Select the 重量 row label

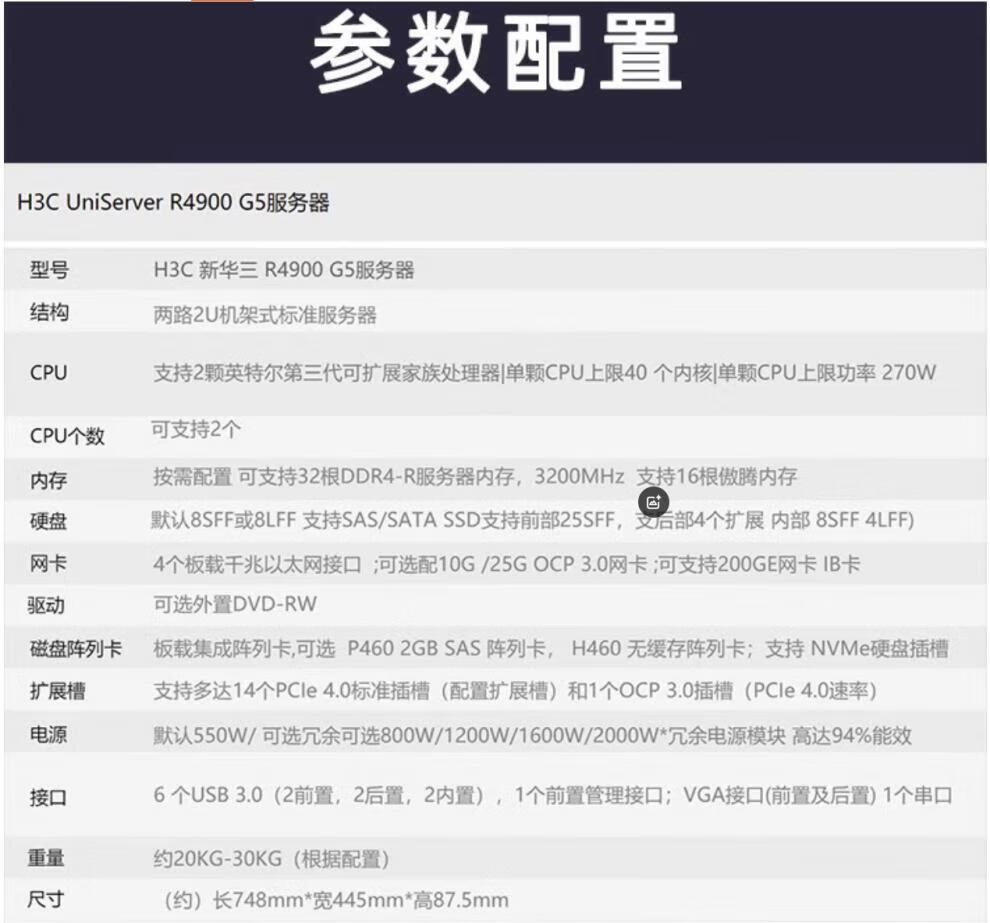47,858
